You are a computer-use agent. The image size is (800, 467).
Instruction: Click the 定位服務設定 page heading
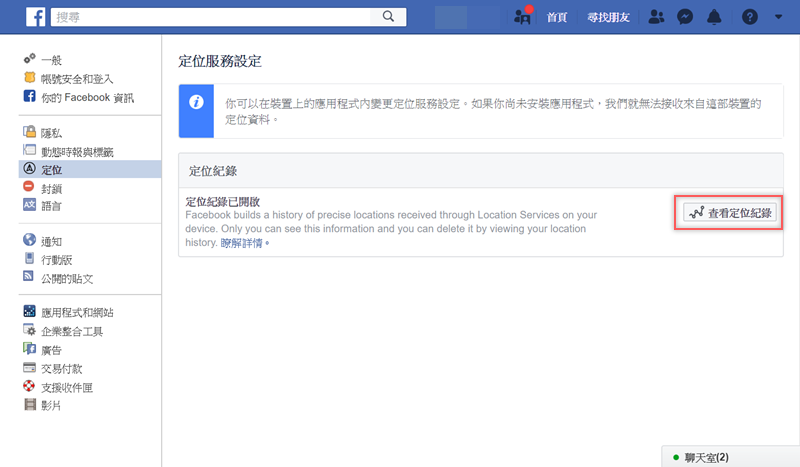(x=220, y=61)
